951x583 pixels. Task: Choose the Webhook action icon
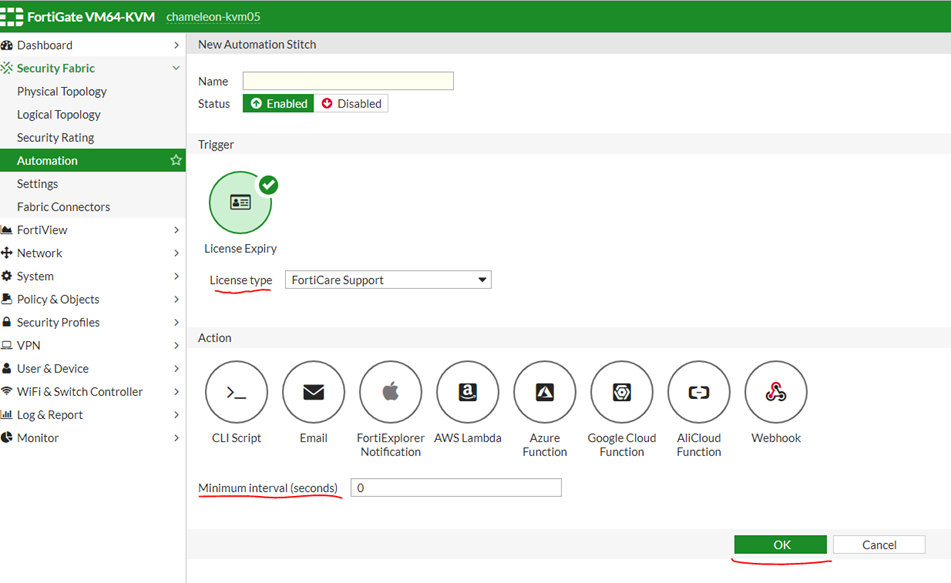pos(776,392)
